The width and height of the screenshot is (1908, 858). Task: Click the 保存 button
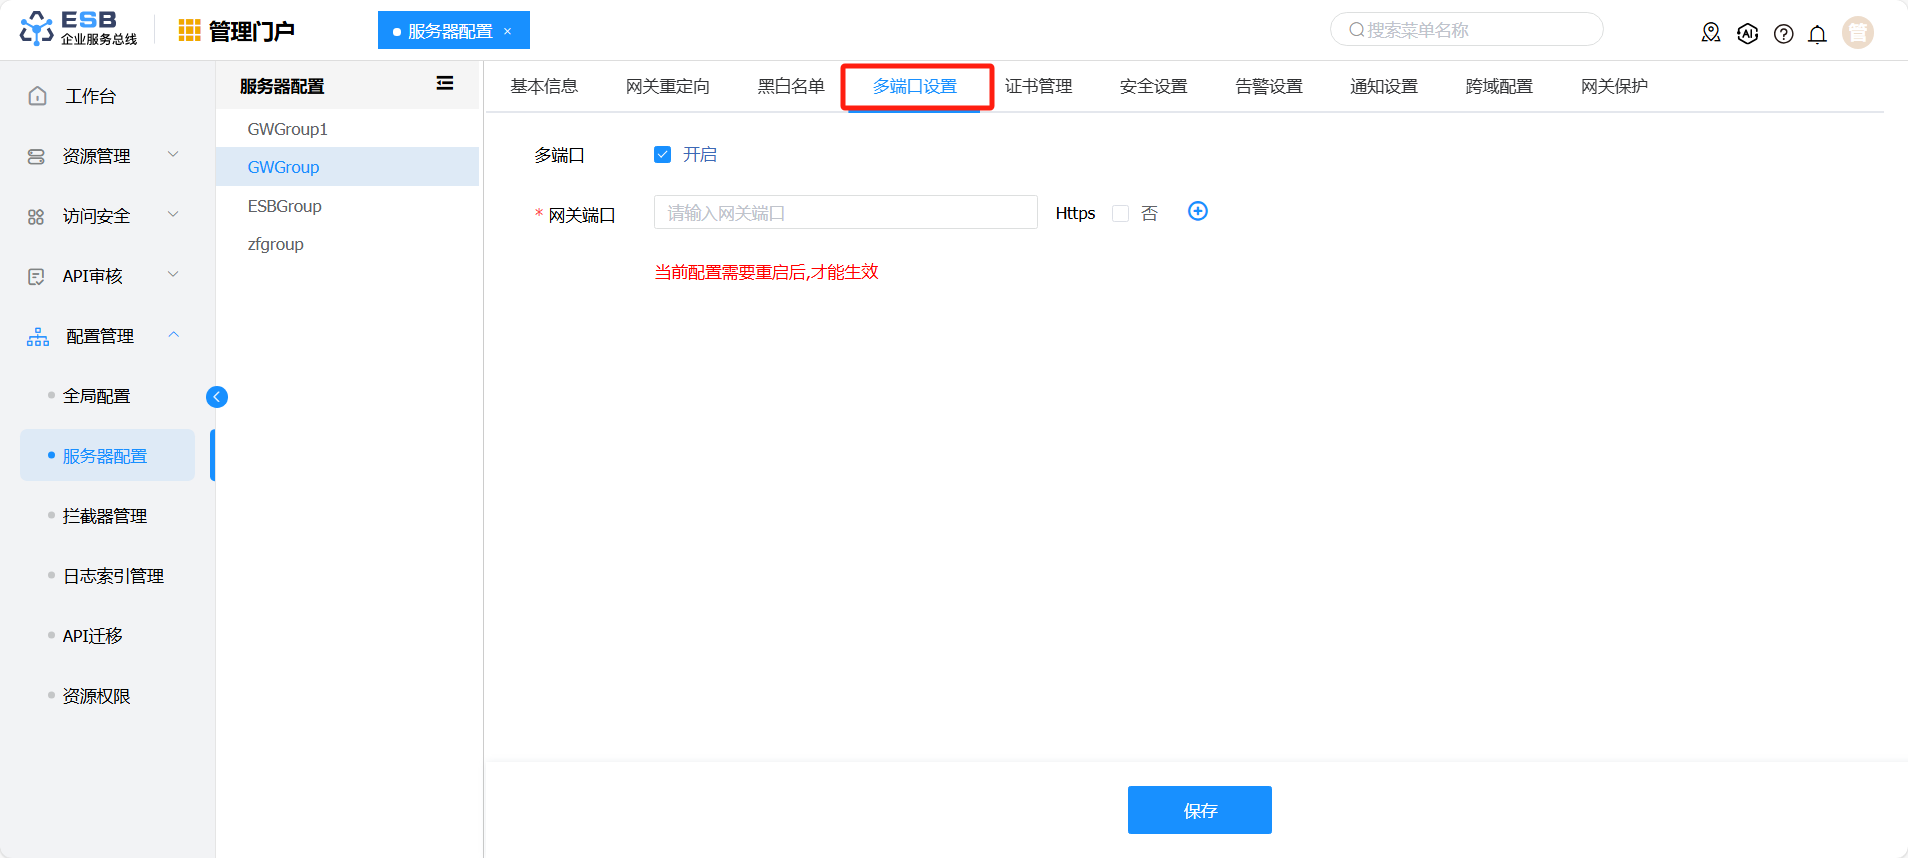coord(1199,810)
